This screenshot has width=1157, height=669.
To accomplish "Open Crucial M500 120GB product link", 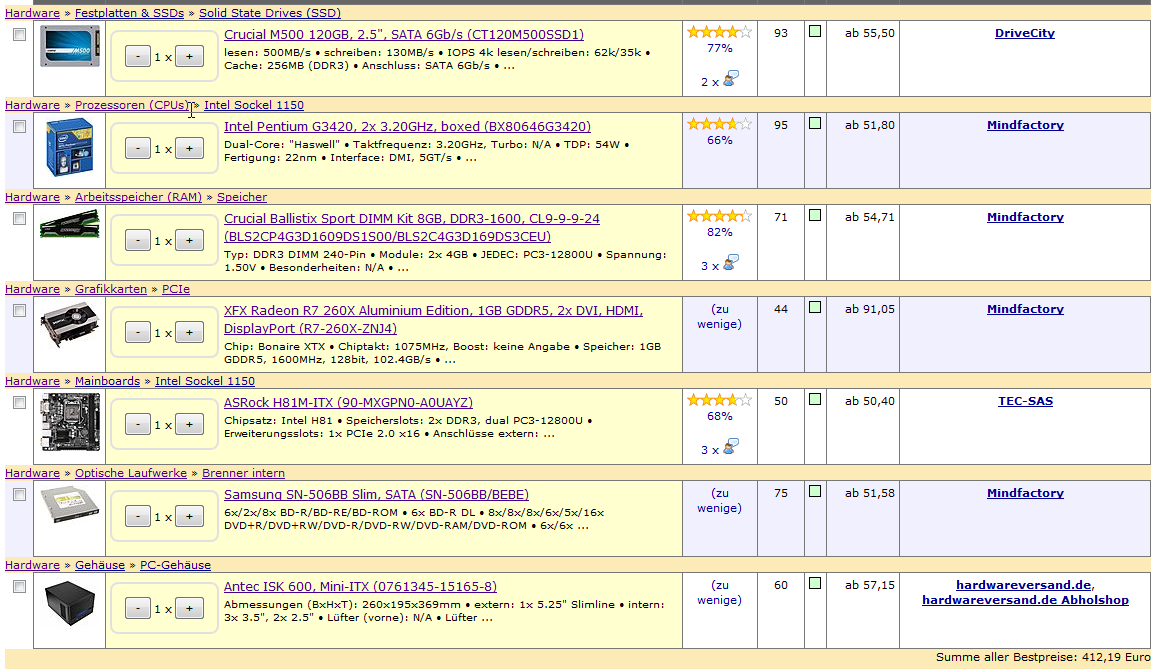I will 404,34.
